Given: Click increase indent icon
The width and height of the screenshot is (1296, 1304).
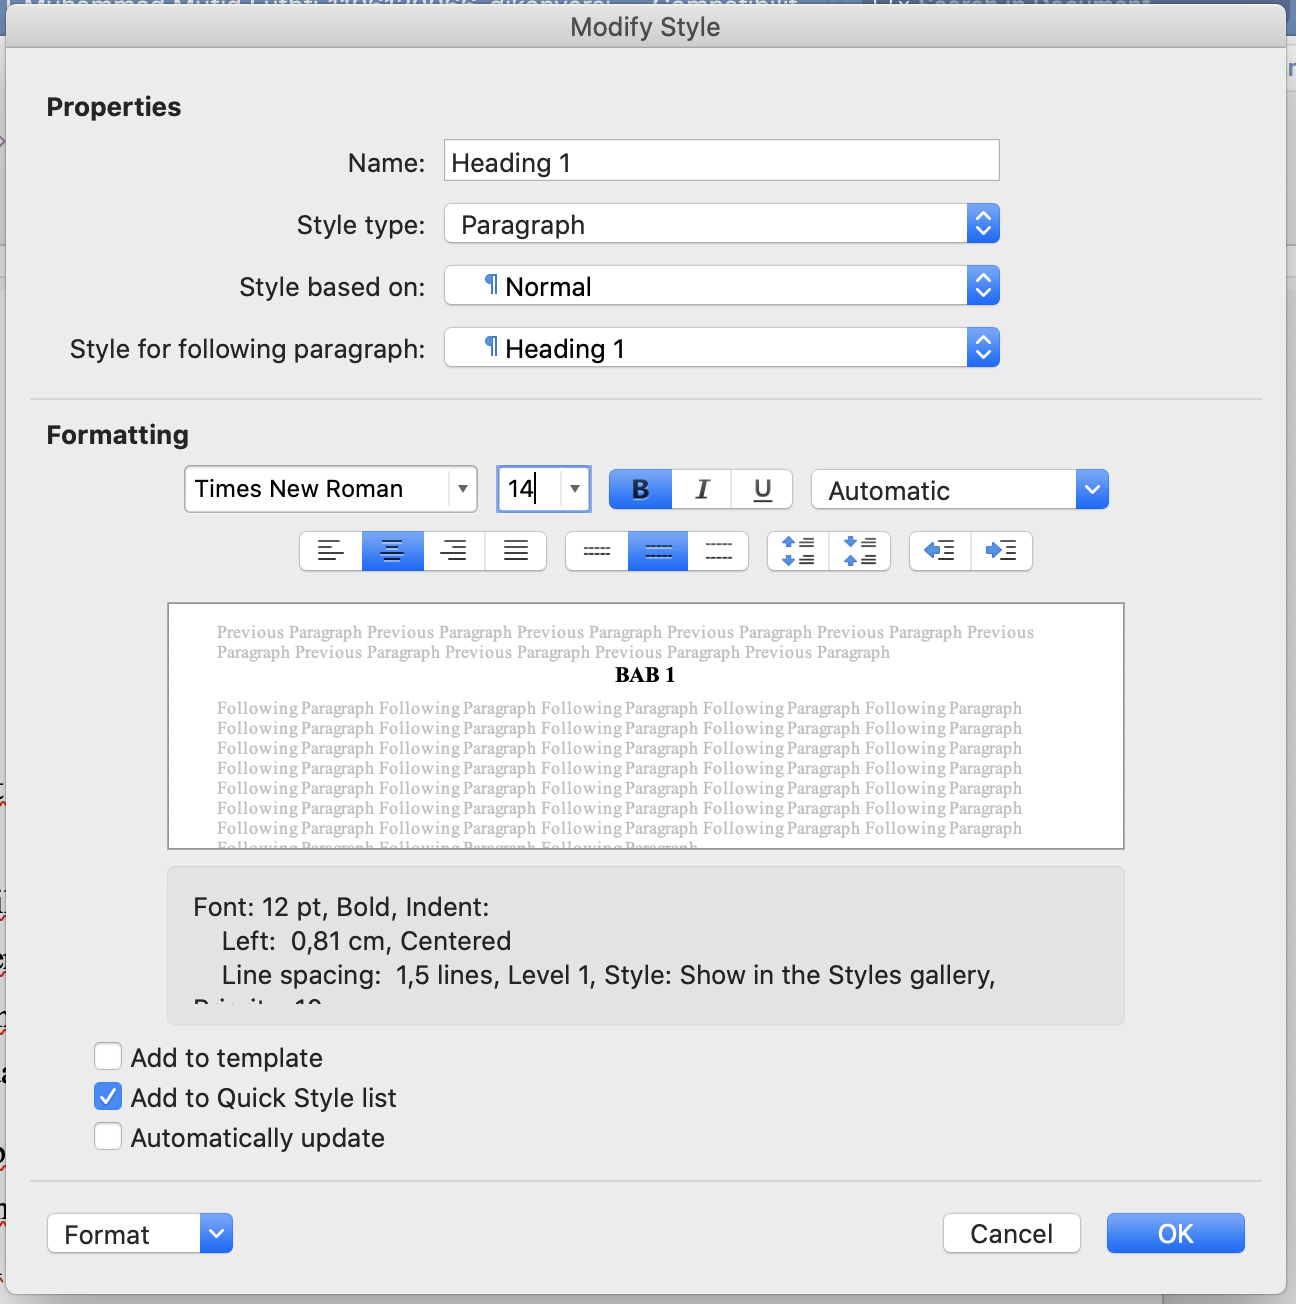Looking at the screenshot, I should [x=1001, y=551].
